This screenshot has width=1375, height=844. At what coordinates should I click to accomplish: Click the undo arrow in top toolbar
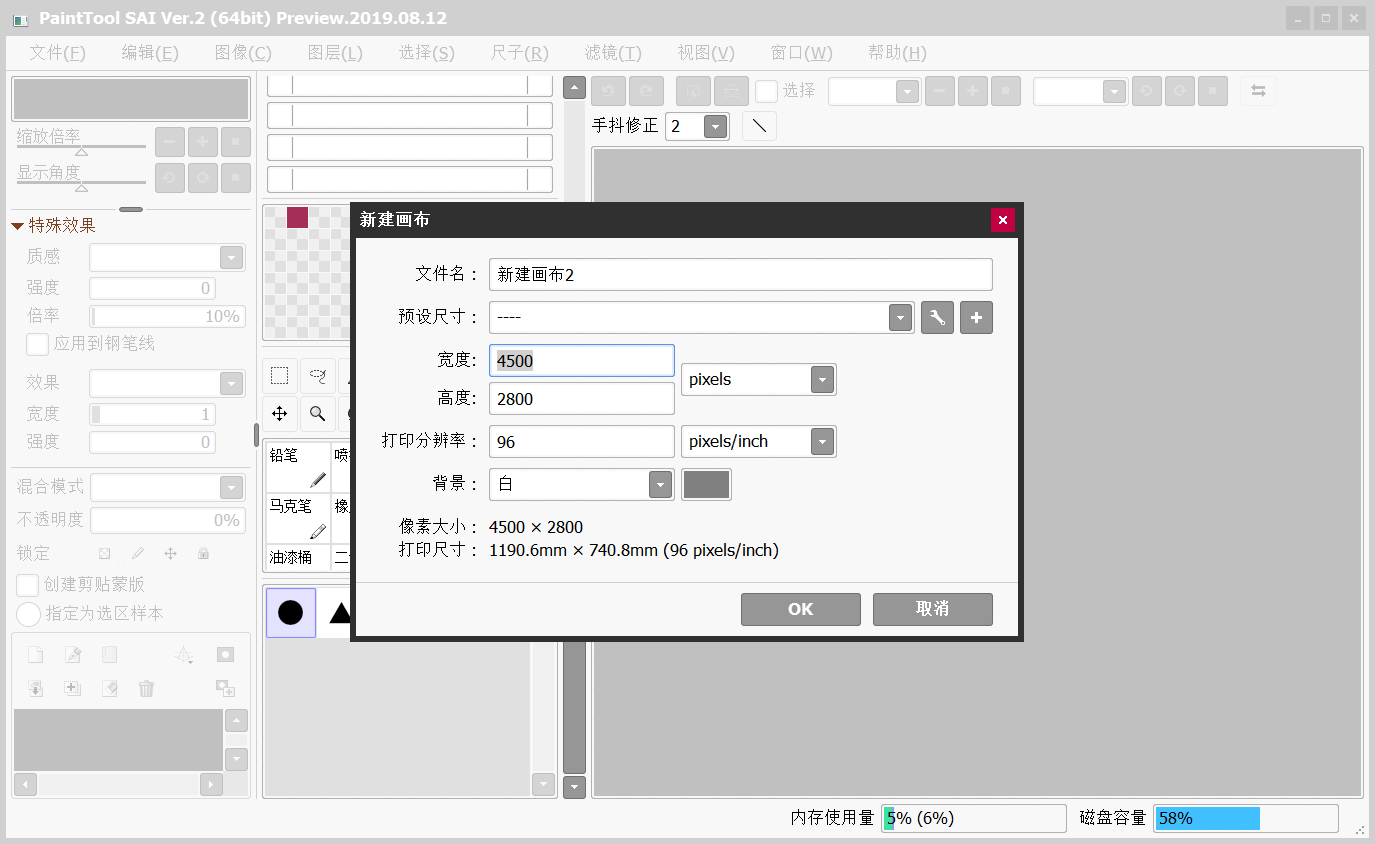click(608, 91)
